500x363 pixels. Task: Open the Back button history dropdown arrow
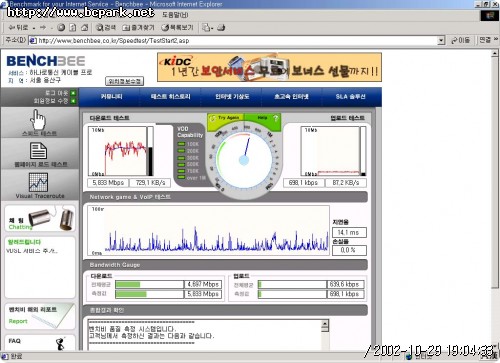point(34,28)
